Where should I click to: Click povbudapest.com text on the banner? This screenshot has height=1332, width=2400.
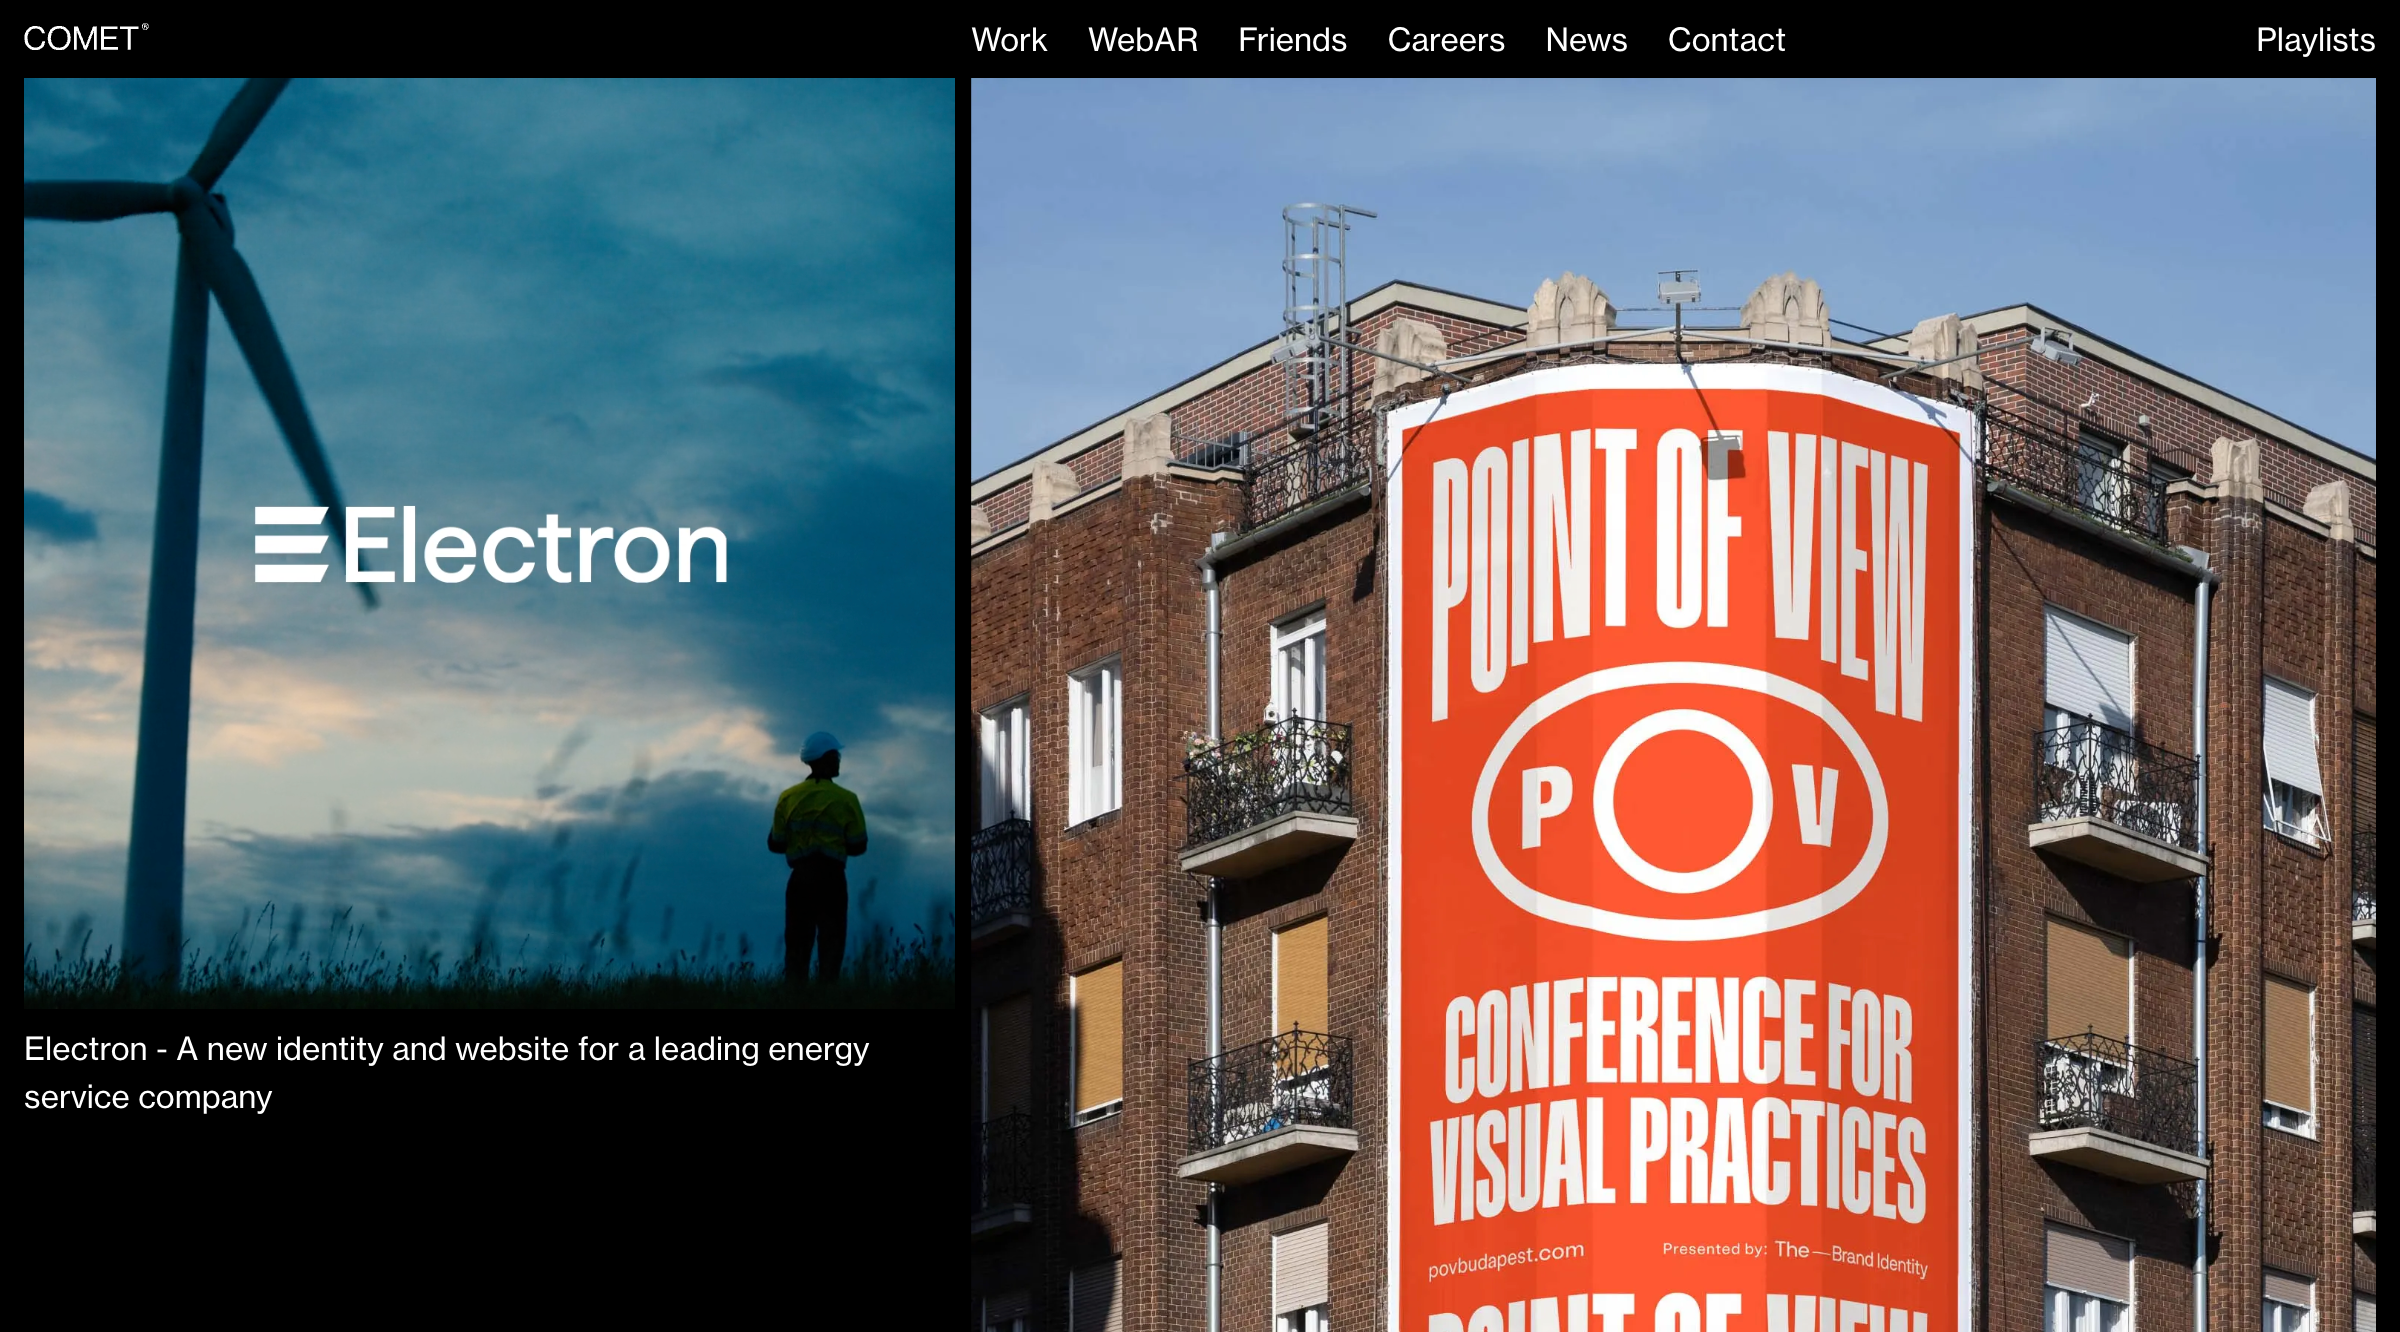point(1505,1259)
